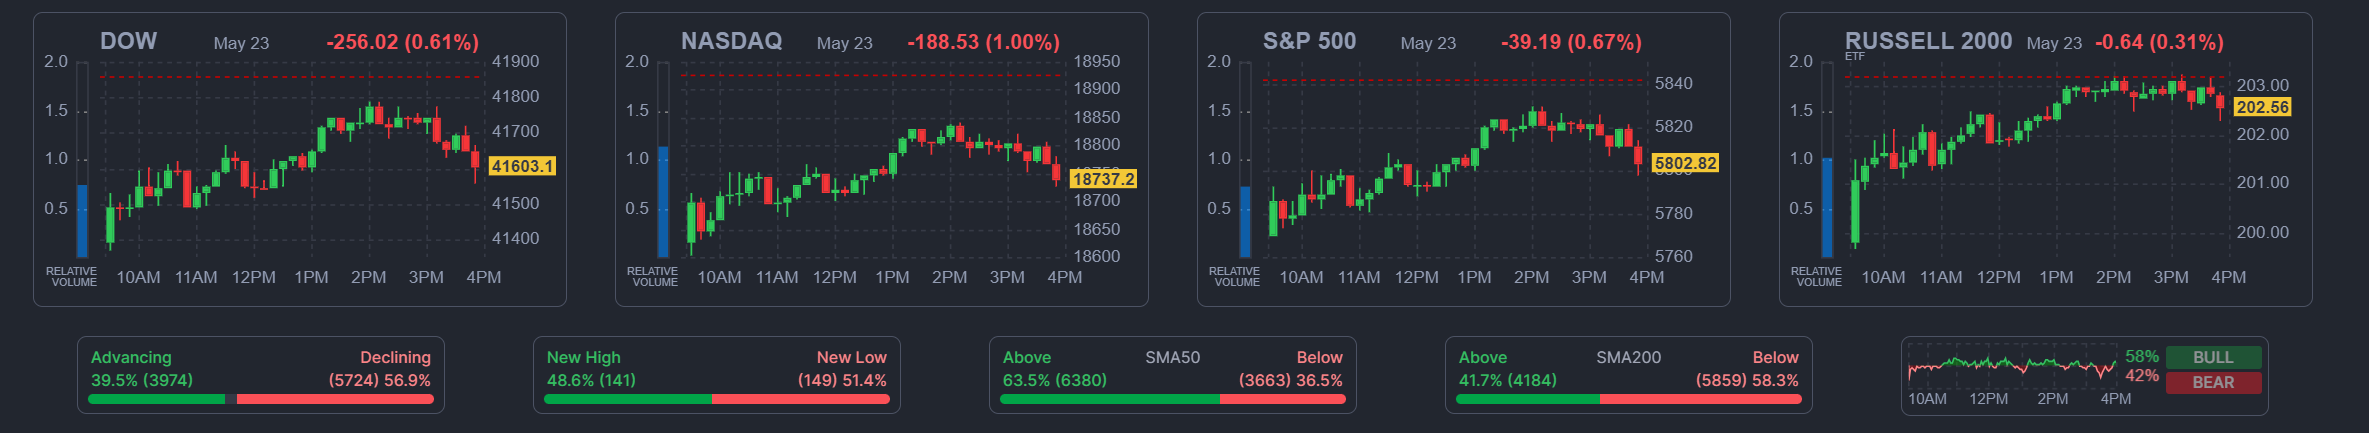Click the May 23 date on NASDAQ chart

point(844,43)
